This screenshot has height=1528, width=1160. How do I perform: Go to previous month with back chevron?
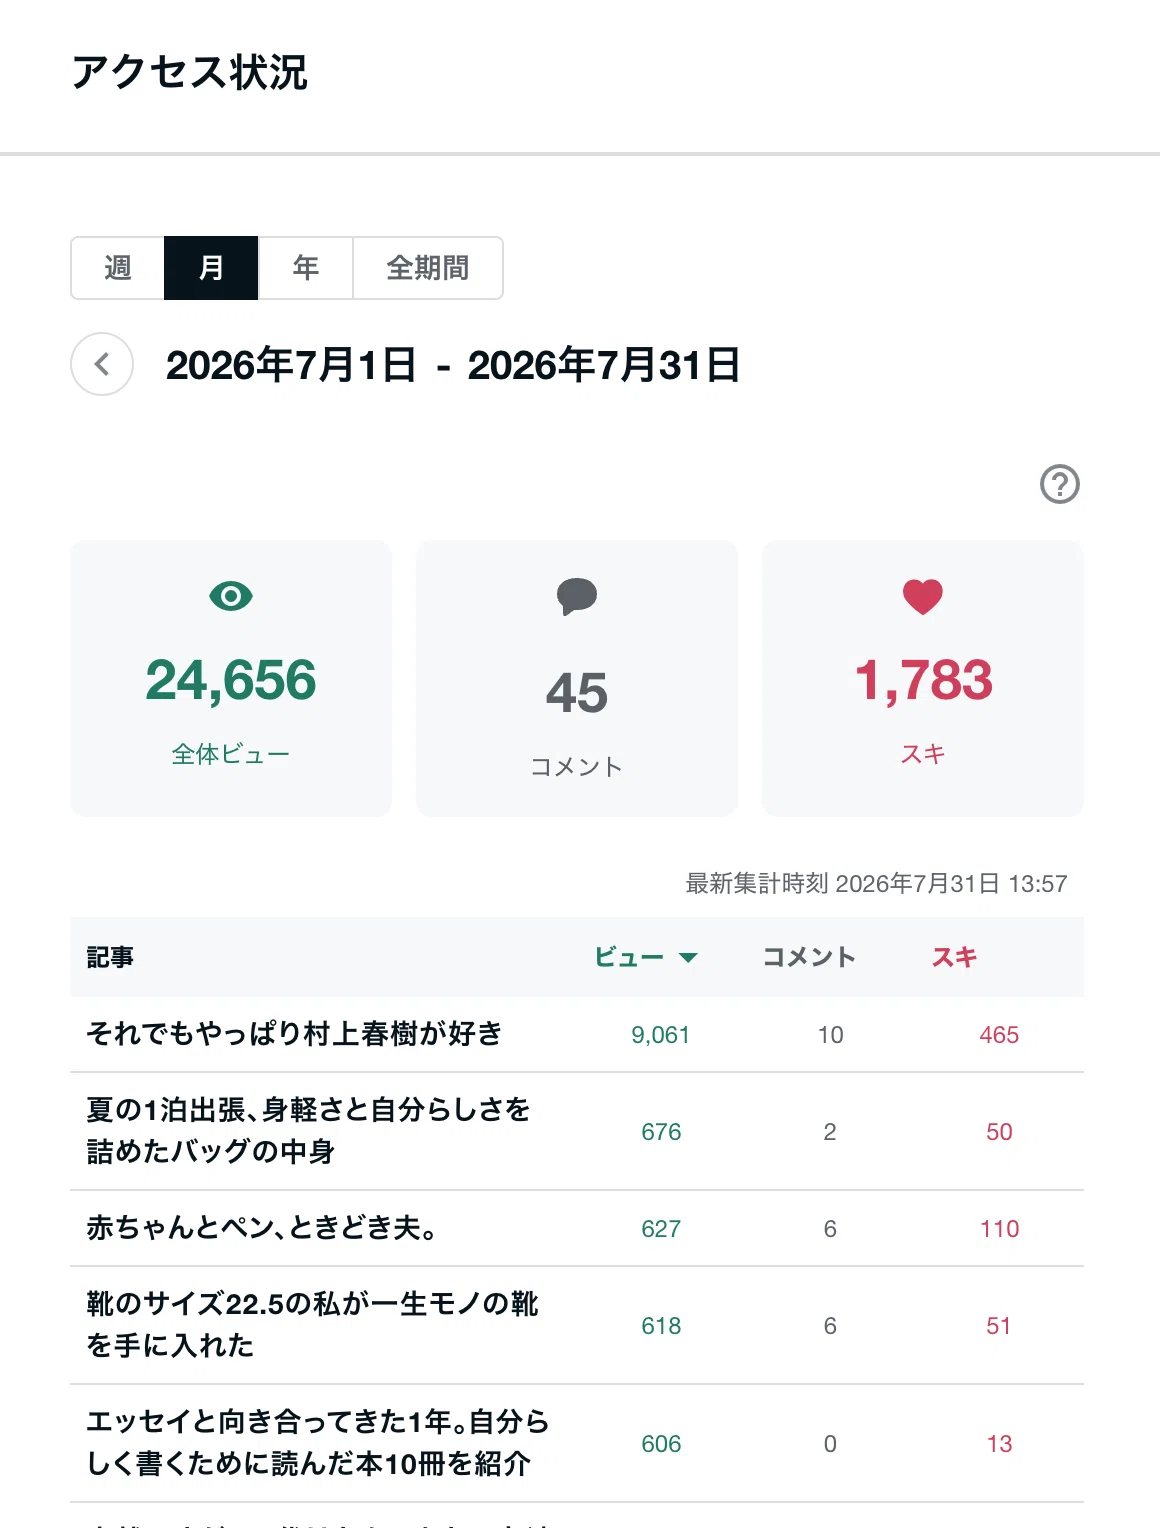click(102, 364)
